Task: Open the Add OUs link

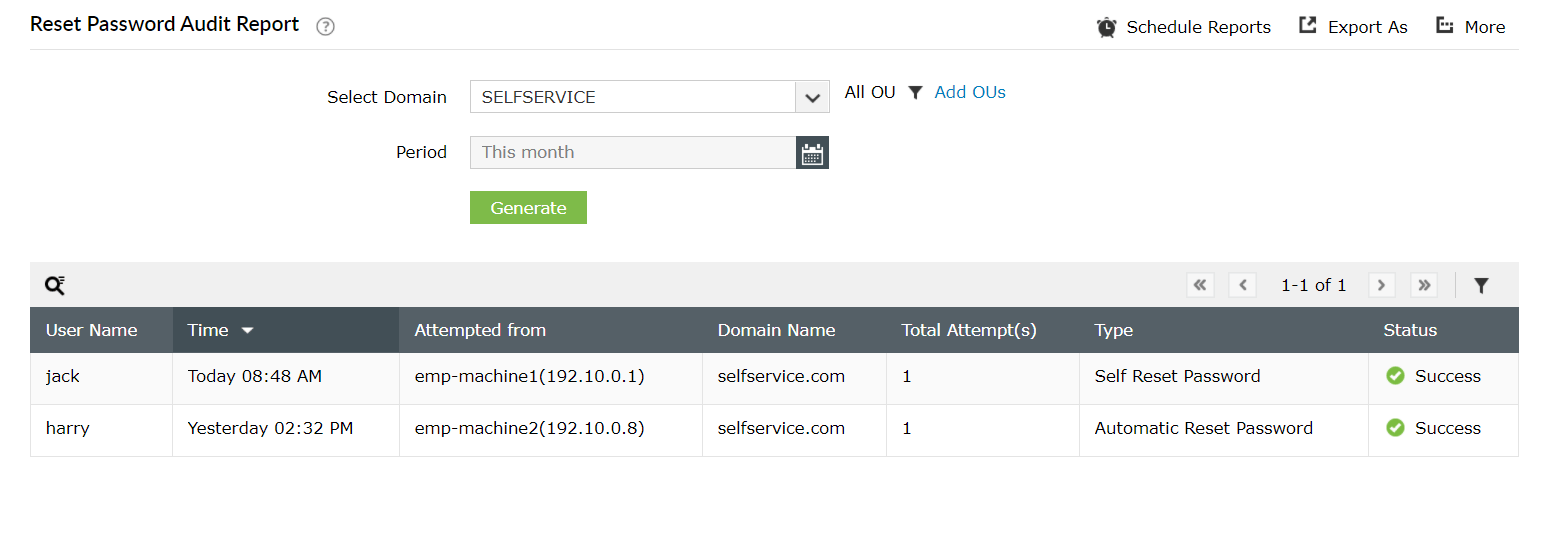Action: point(969,93)
